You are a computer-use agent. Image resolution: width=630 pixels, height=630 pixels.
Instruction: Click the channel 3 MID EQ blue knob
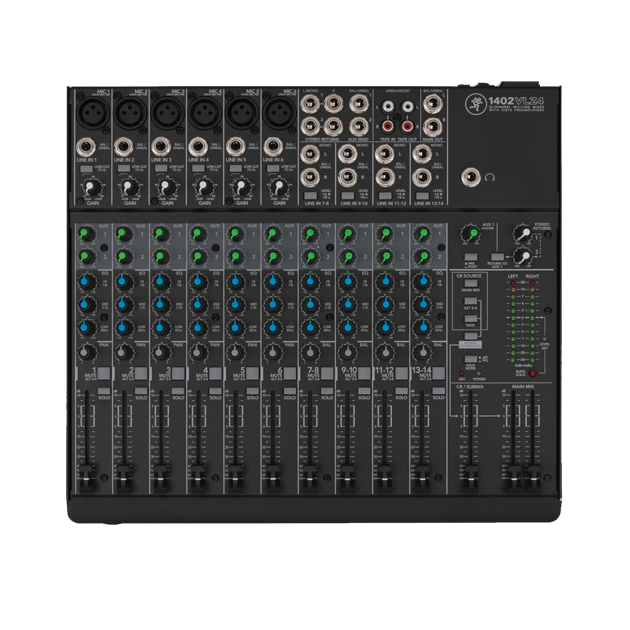pos(160,304)
